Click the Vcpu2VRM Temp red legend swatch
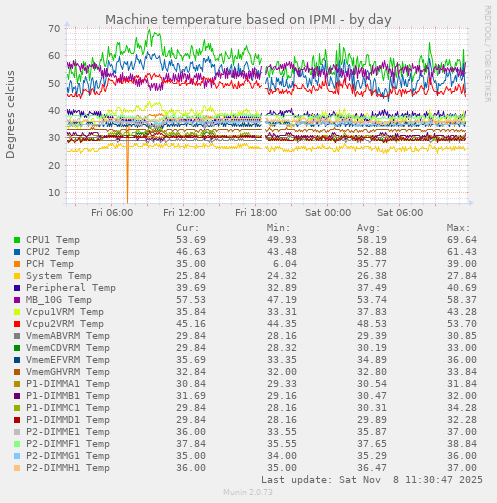This screenshot has width=497, height=503. pyautogui.click(x=17, y=324)
